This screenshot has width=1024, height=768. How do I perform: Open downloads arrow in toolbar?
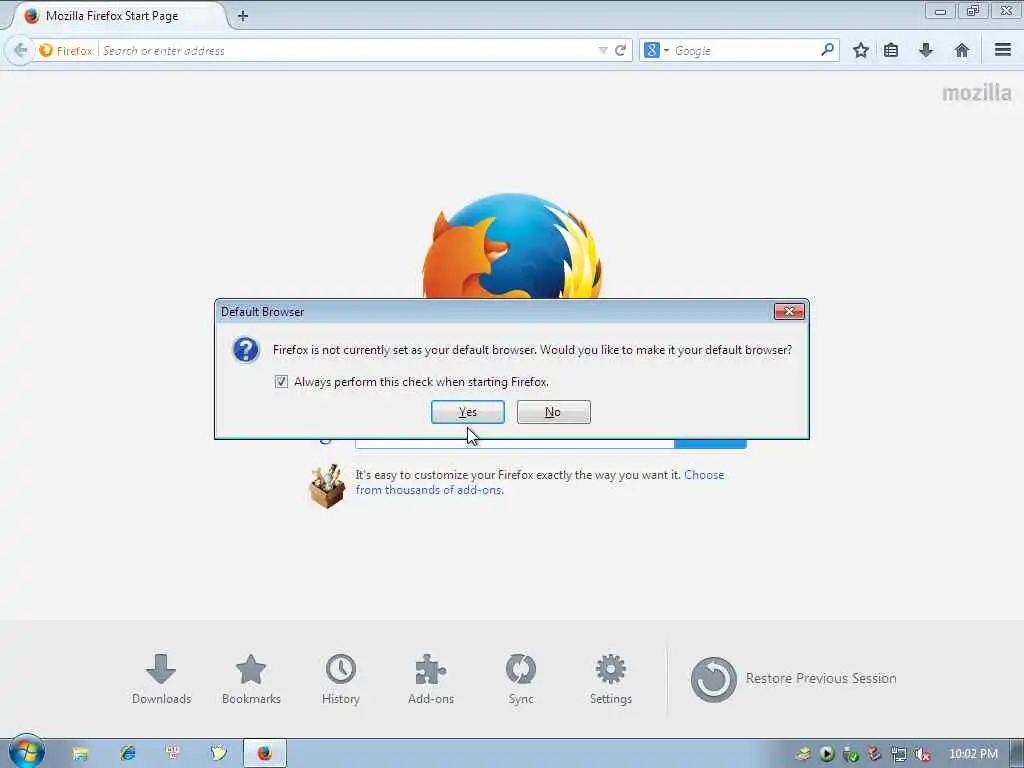925,50
